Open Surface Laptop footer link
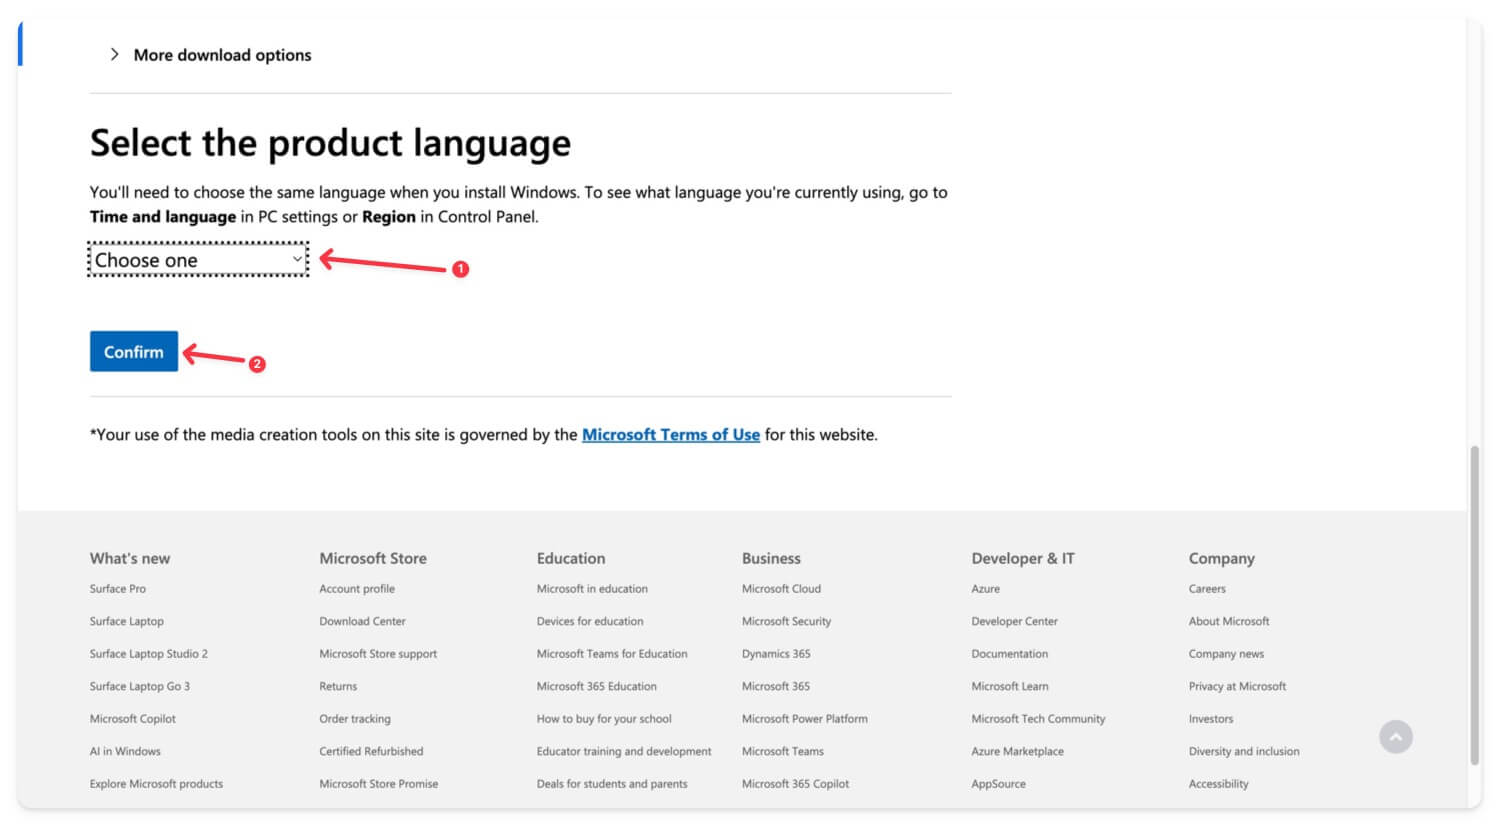The width and height of the screenshot is (1500, 826). tap(127, 621)
